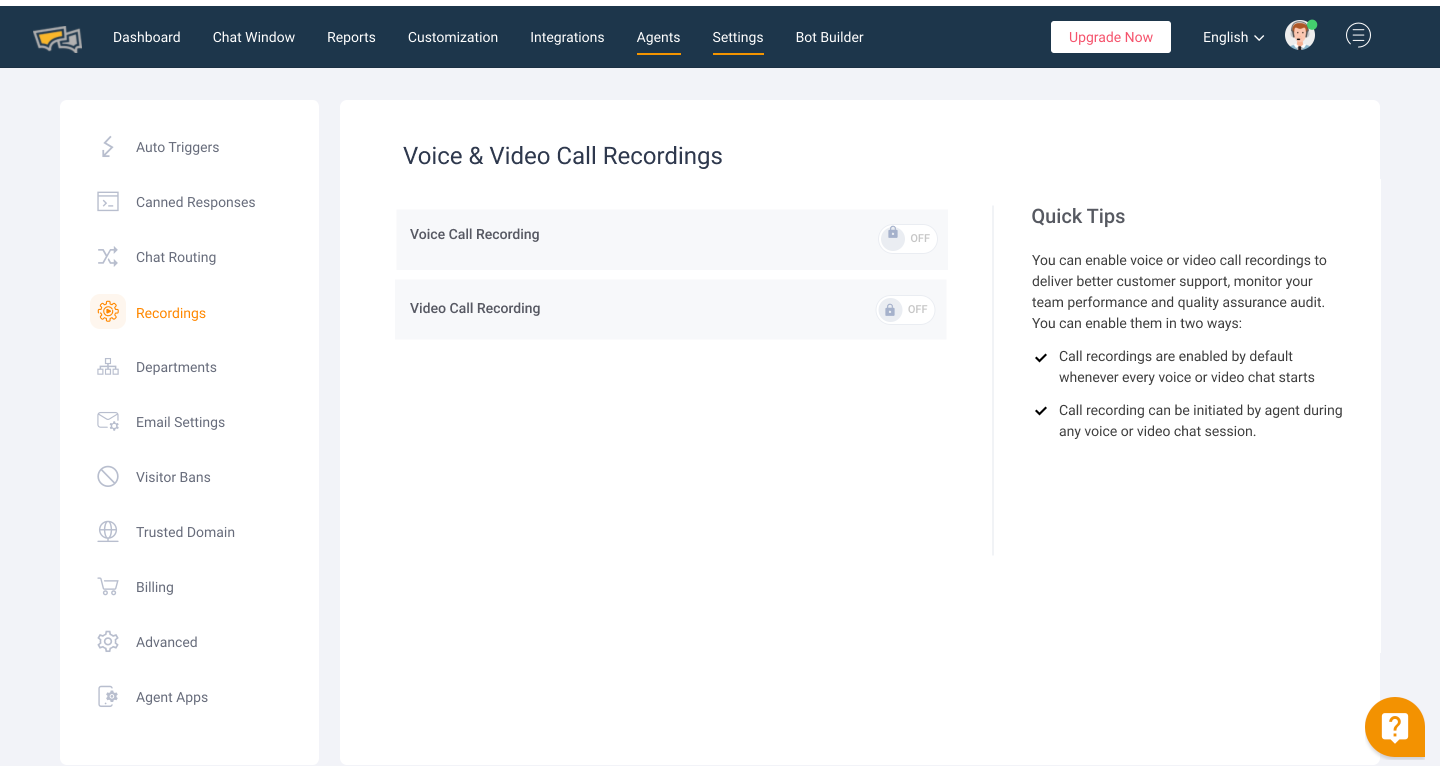Click the tip about recordings enabled by default
This screenshot has height=766, width=1440.
click(1187, 367)
